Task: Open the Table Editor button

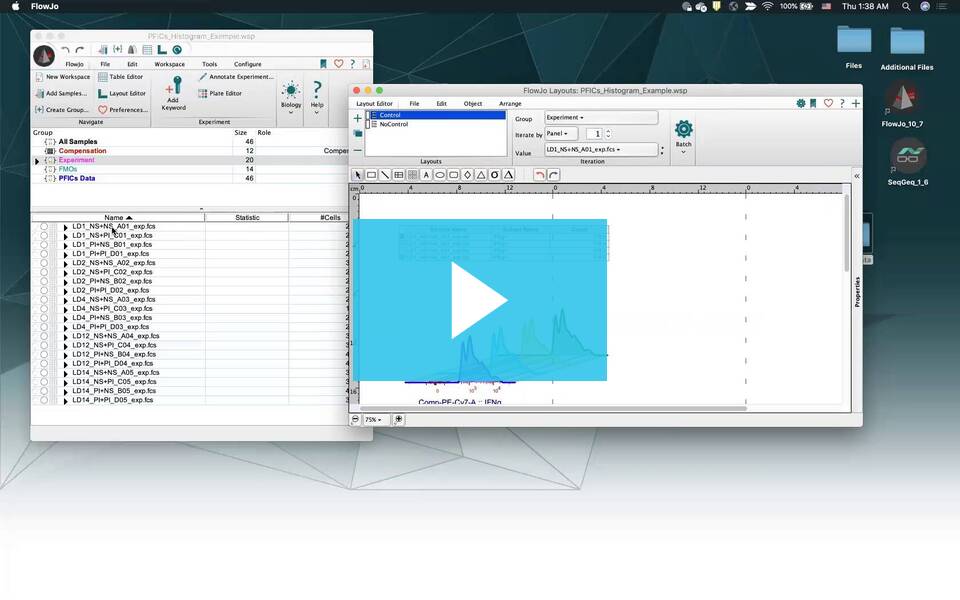Action: [x=121, y=77]
